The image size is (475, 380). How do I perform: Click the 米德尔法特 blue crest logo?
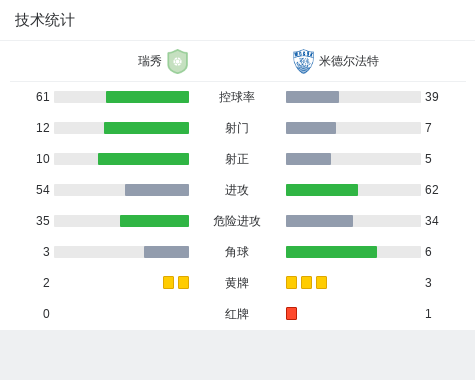coord(303,61)
